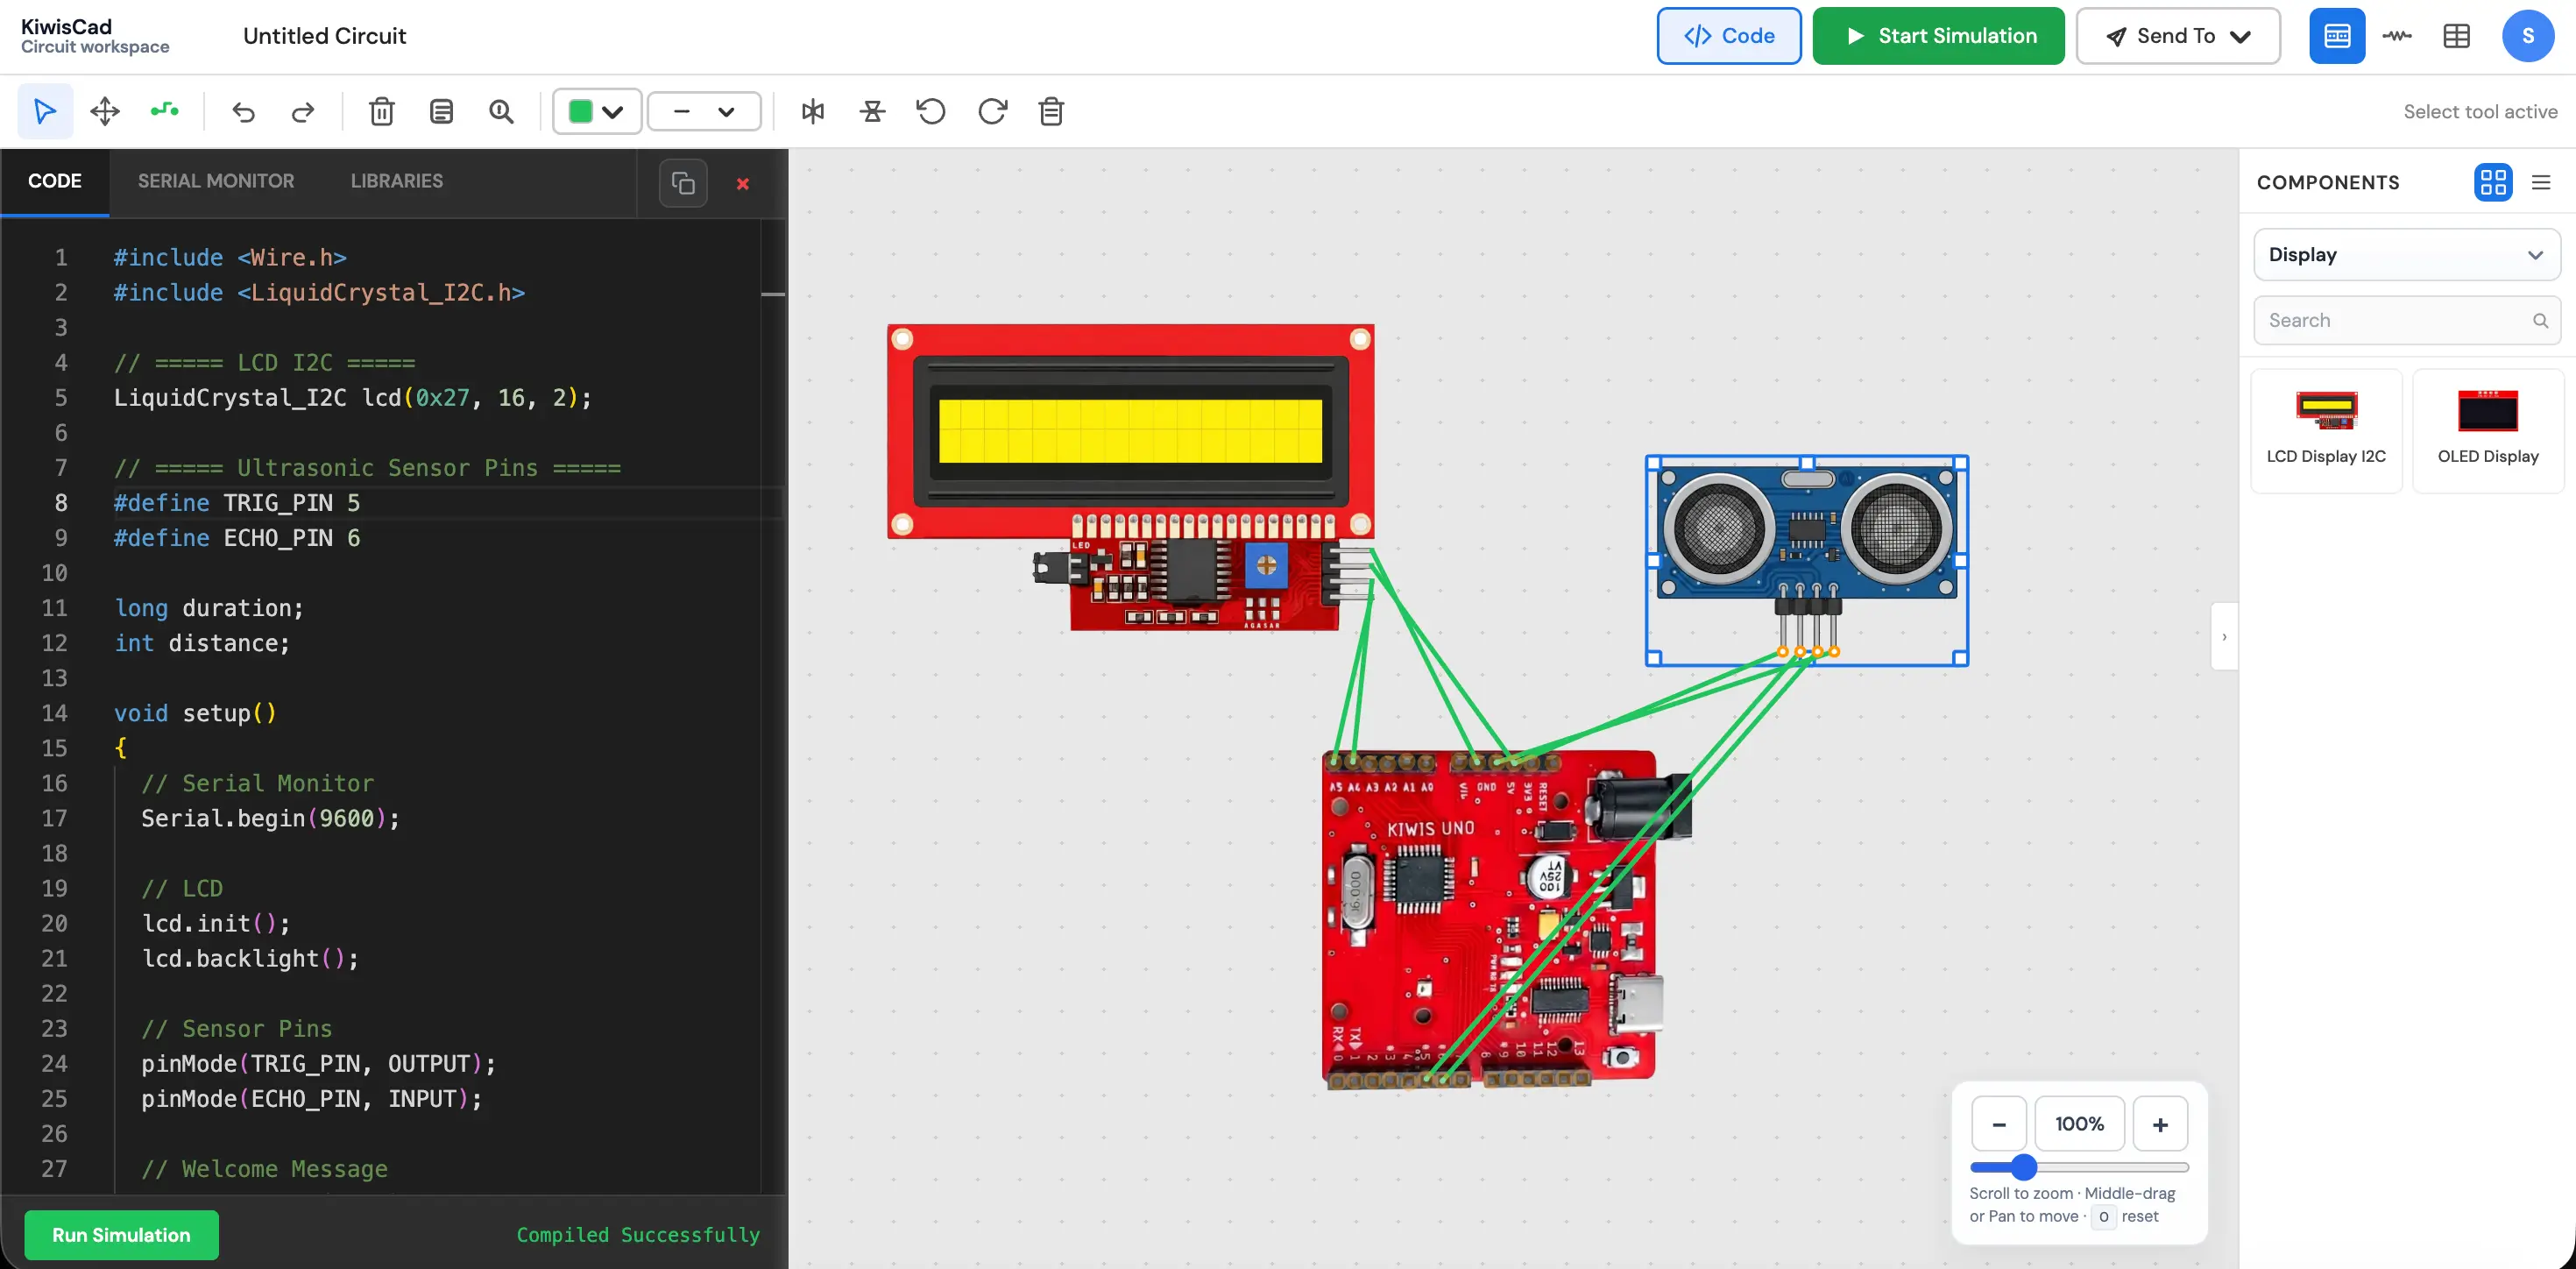Rotate the component counterclockwise
Screen dimensions: 2576x1269
pos(931,111)
